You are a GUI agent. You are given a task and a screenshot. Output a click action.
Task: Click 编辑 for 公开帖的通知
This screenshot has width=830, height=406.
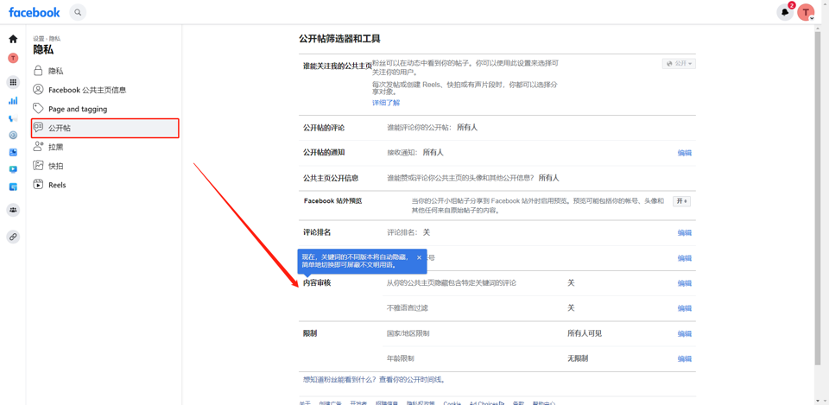[684, 153]
